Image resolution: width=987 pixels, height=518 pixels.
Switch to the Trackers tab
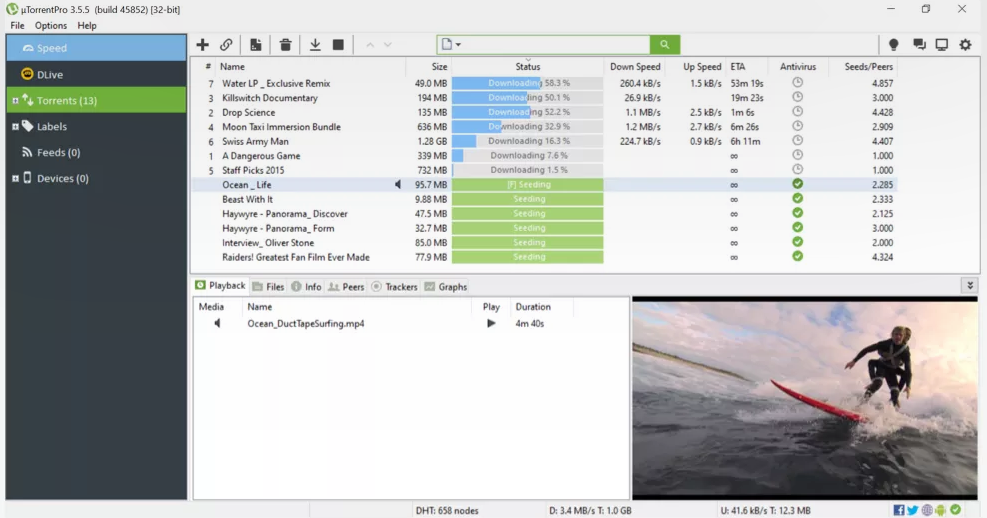click(x=395, y=287)
